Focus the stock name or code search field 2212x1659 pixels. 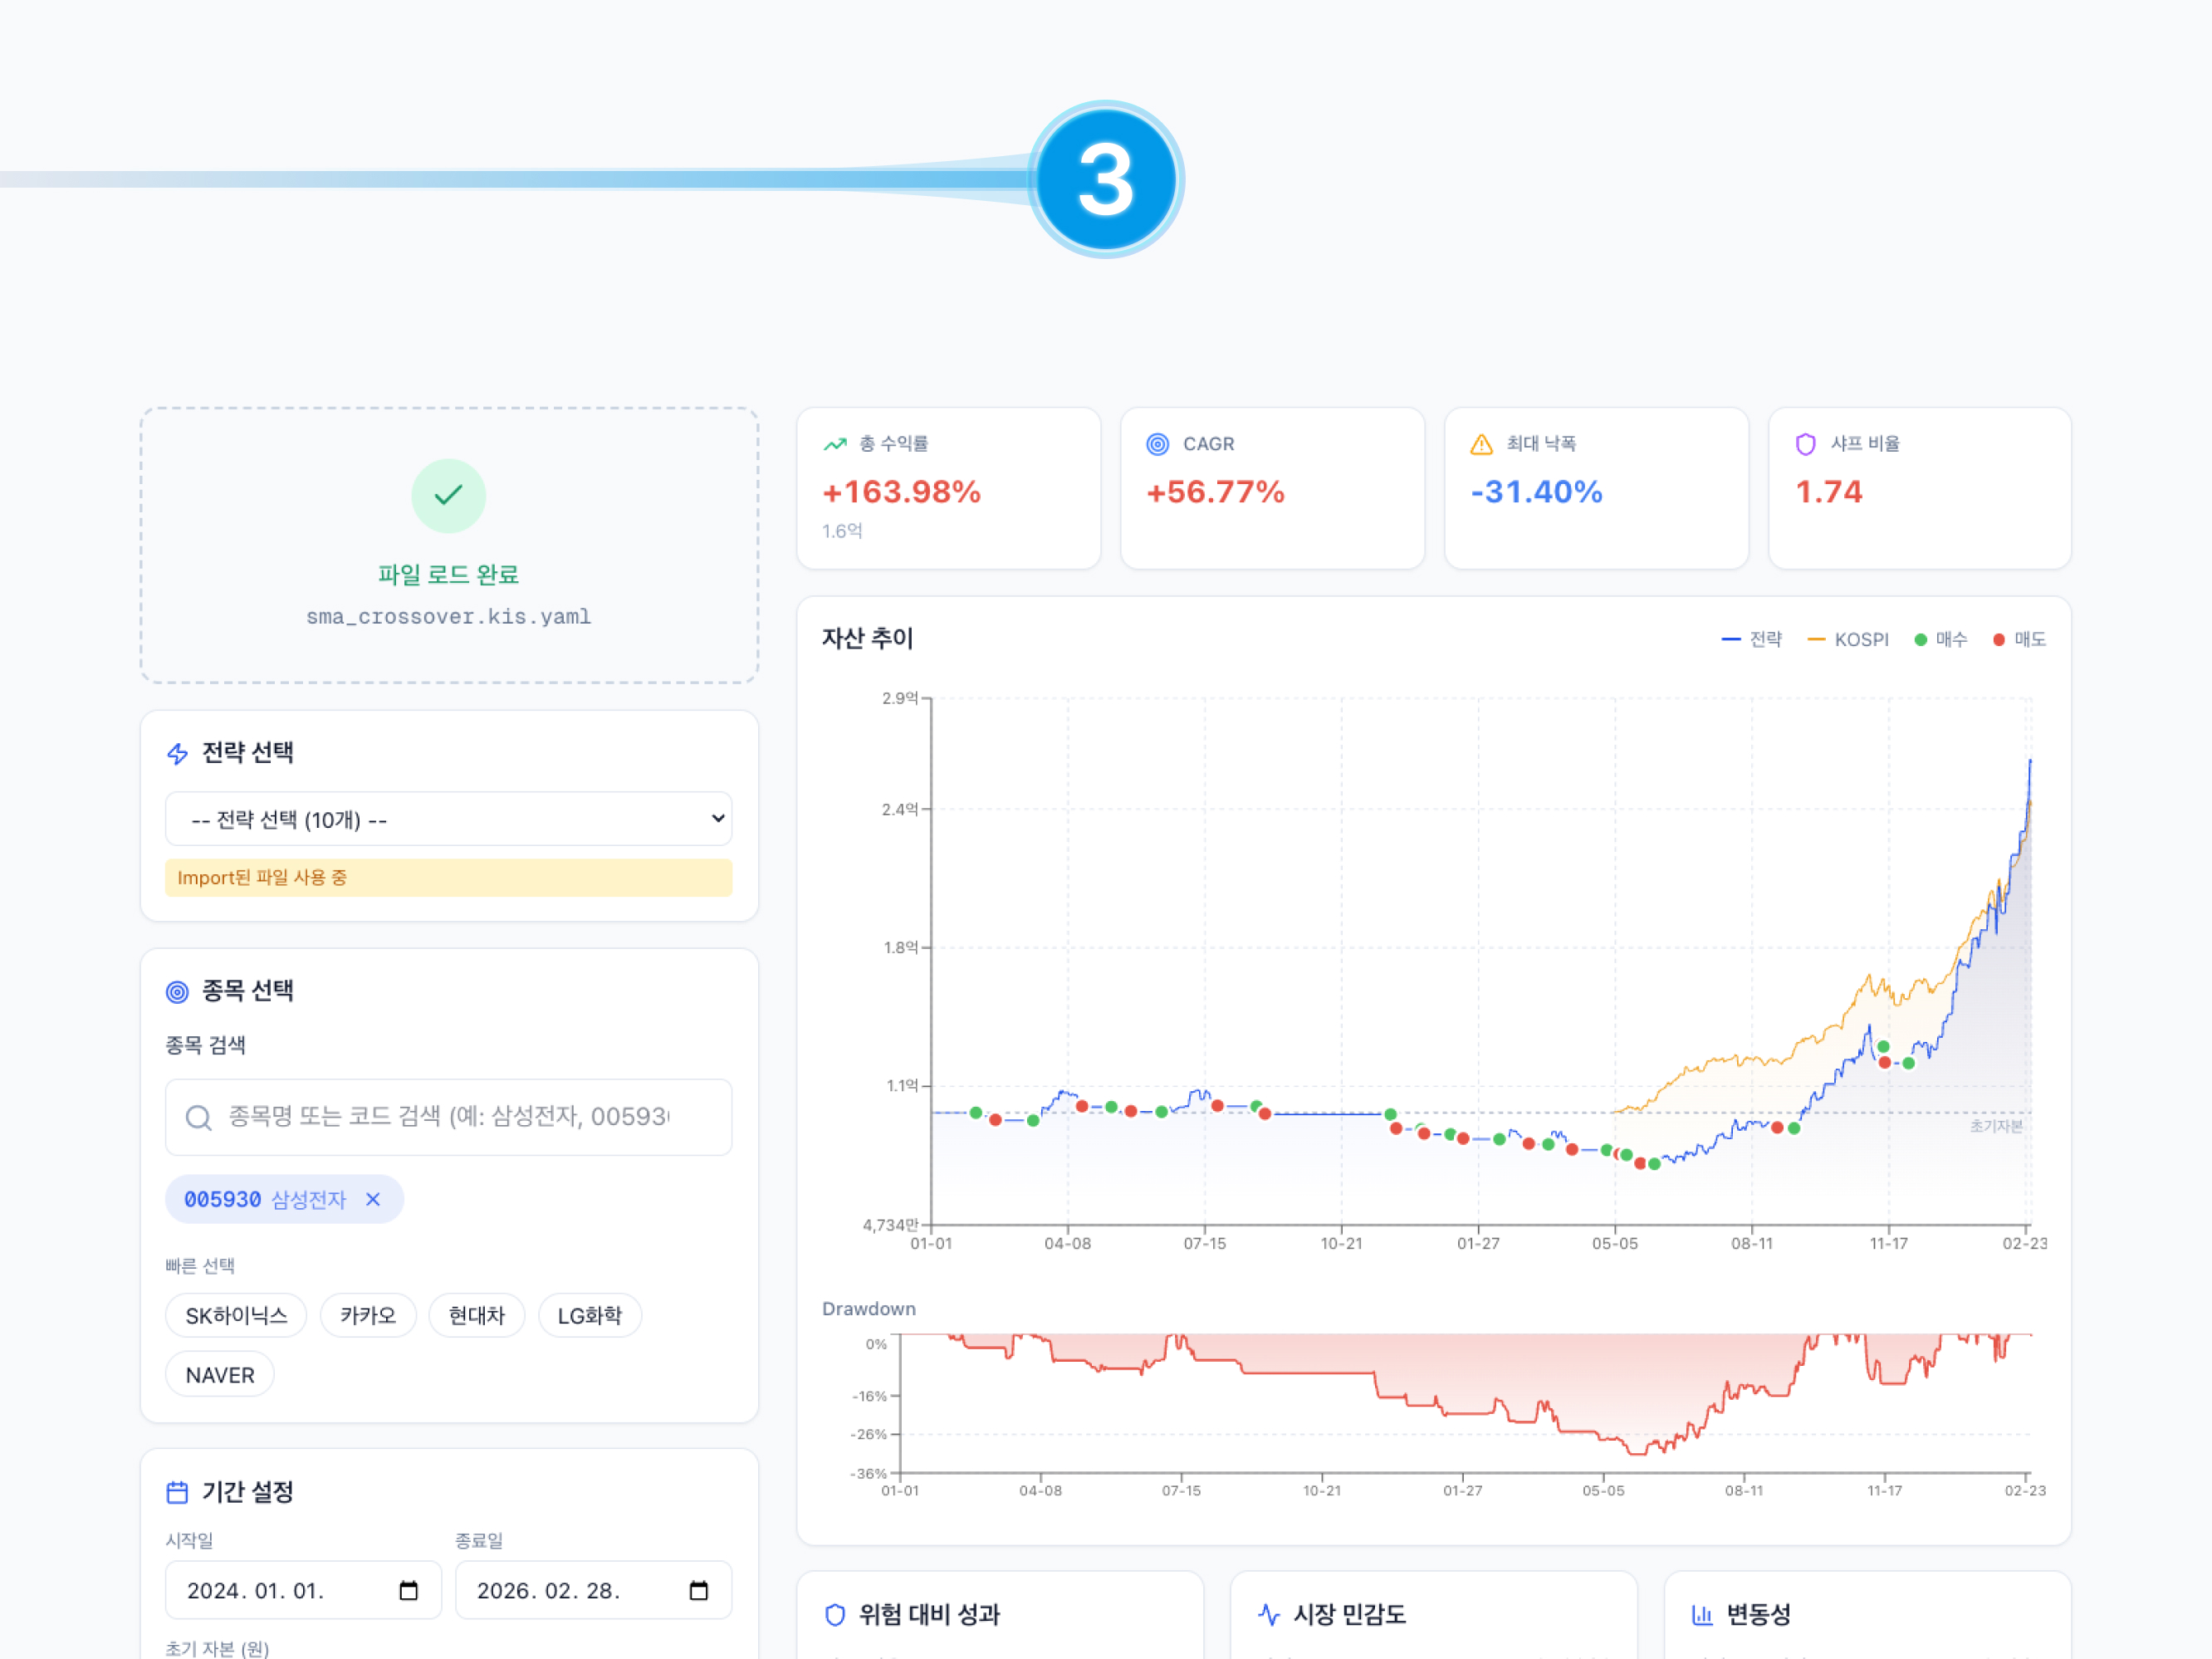pyautogui.click(x=448, y=1117)
